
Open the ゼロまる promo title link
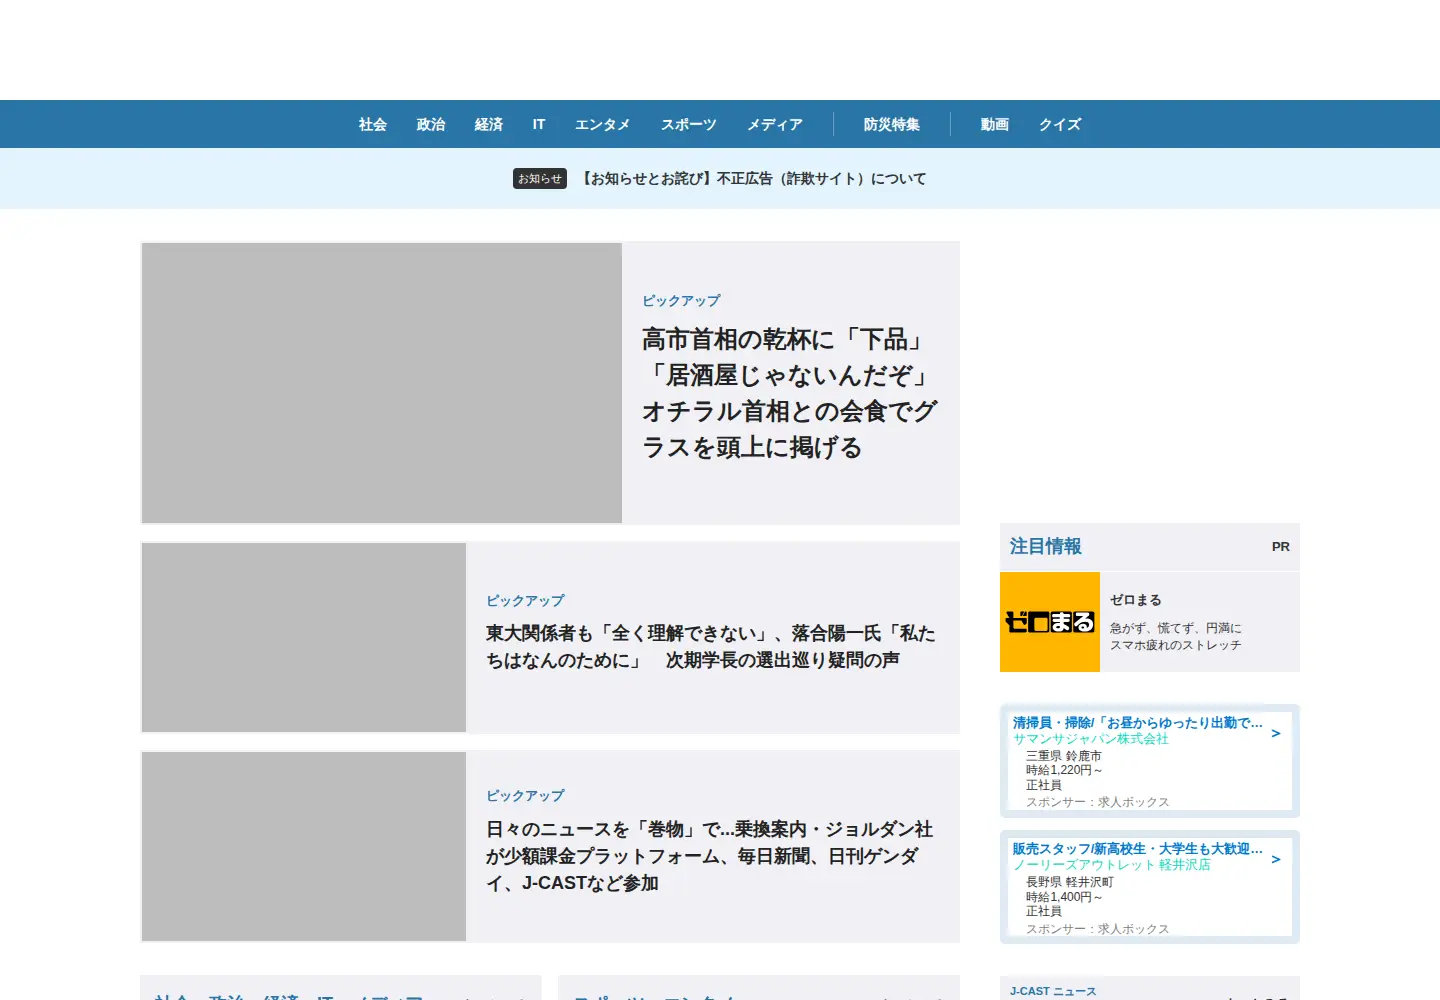(1136, 600)
